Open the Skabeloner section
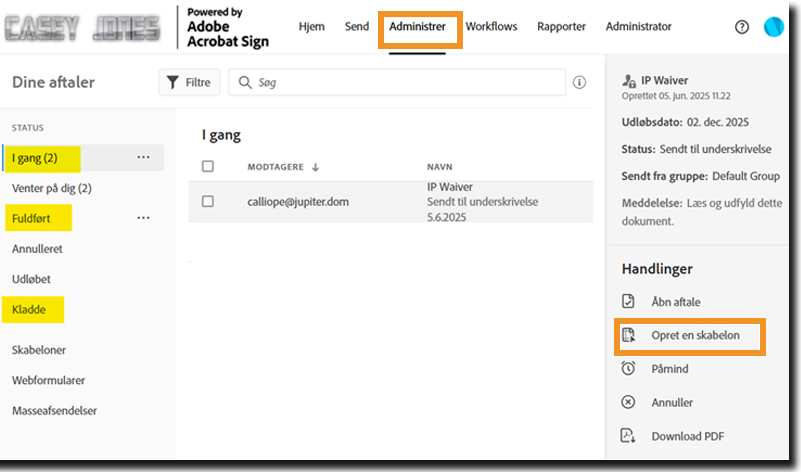 40,350
